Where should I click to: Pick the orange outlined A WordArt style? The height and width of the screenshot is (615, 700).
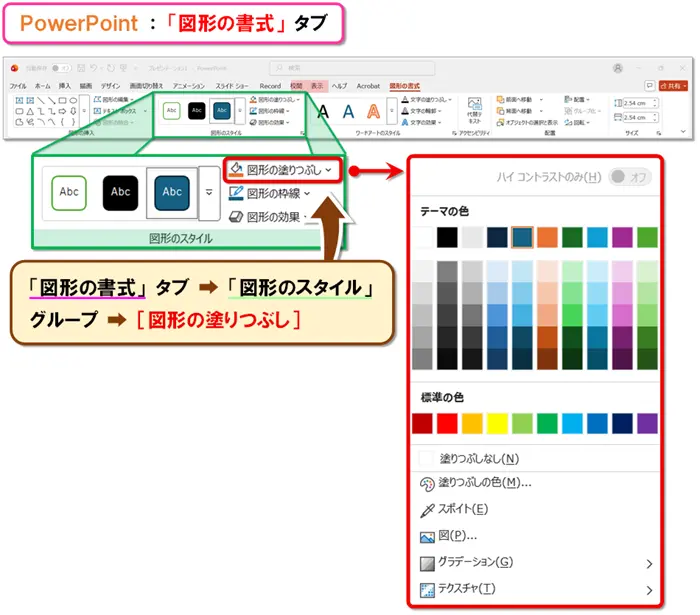click(x=373, y=112)
